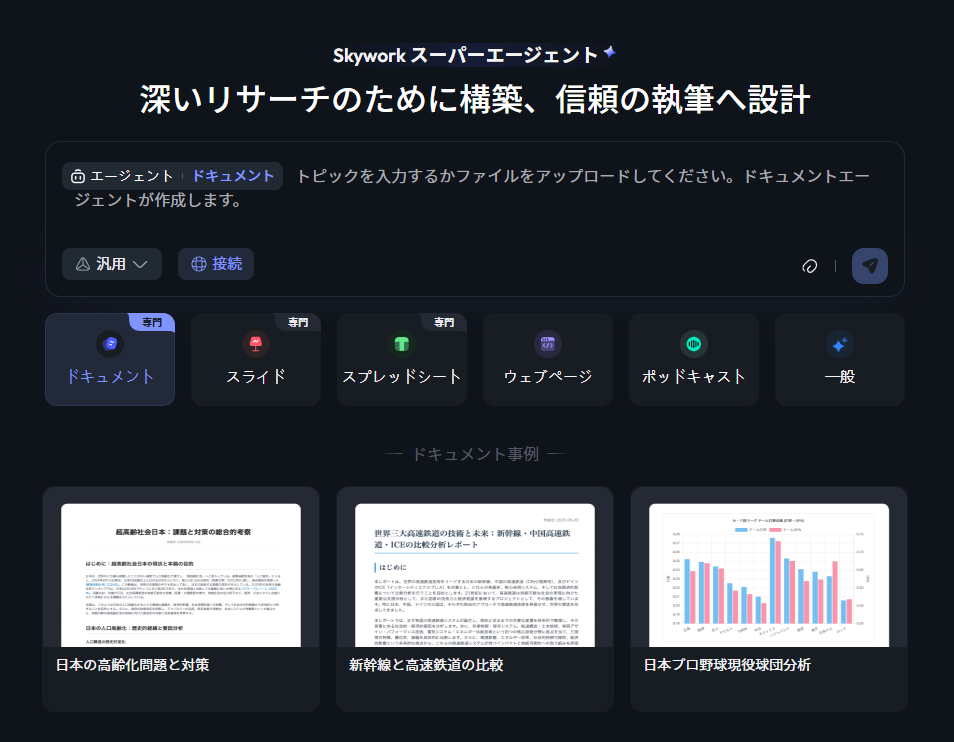
Task: Click the robot icon beside エージェント
Action: pyautogui.click(x=78, y=176)
